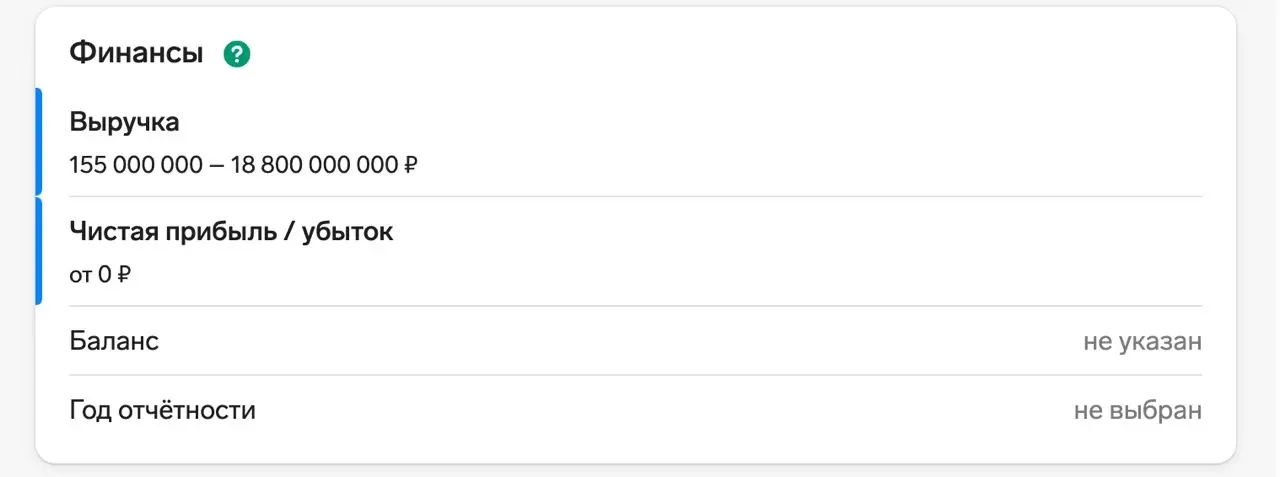Open the 'не выбран' year selector
This screenshot has height=477, width=1280.
(1137, 411)
